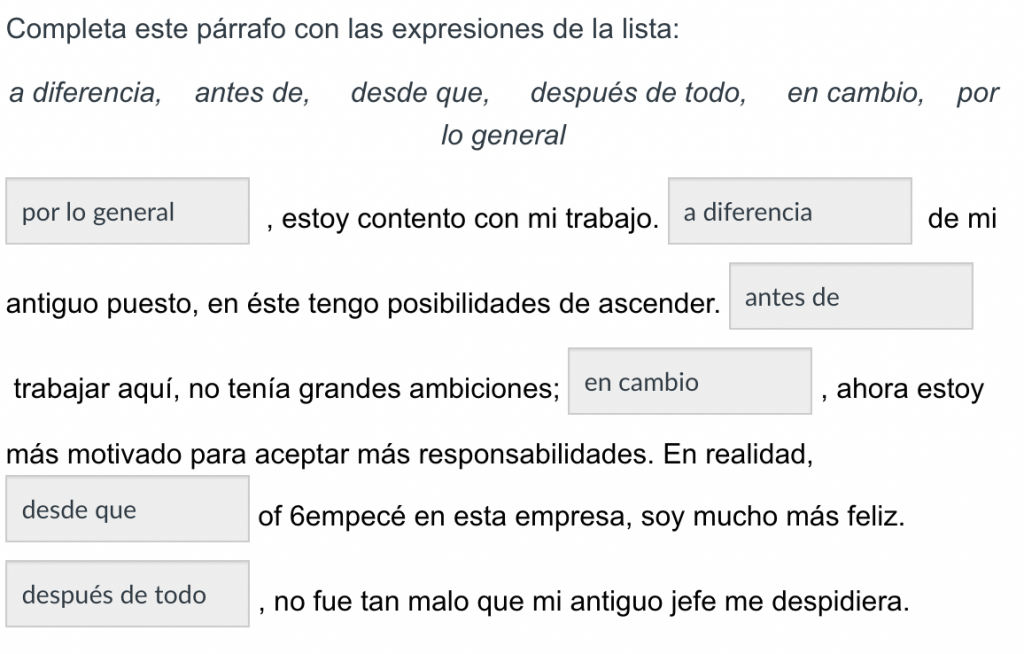The height and width of the screenshot is (654, 1024).
Task: Select the field containing 'desde que'
Action: point(127,509)
